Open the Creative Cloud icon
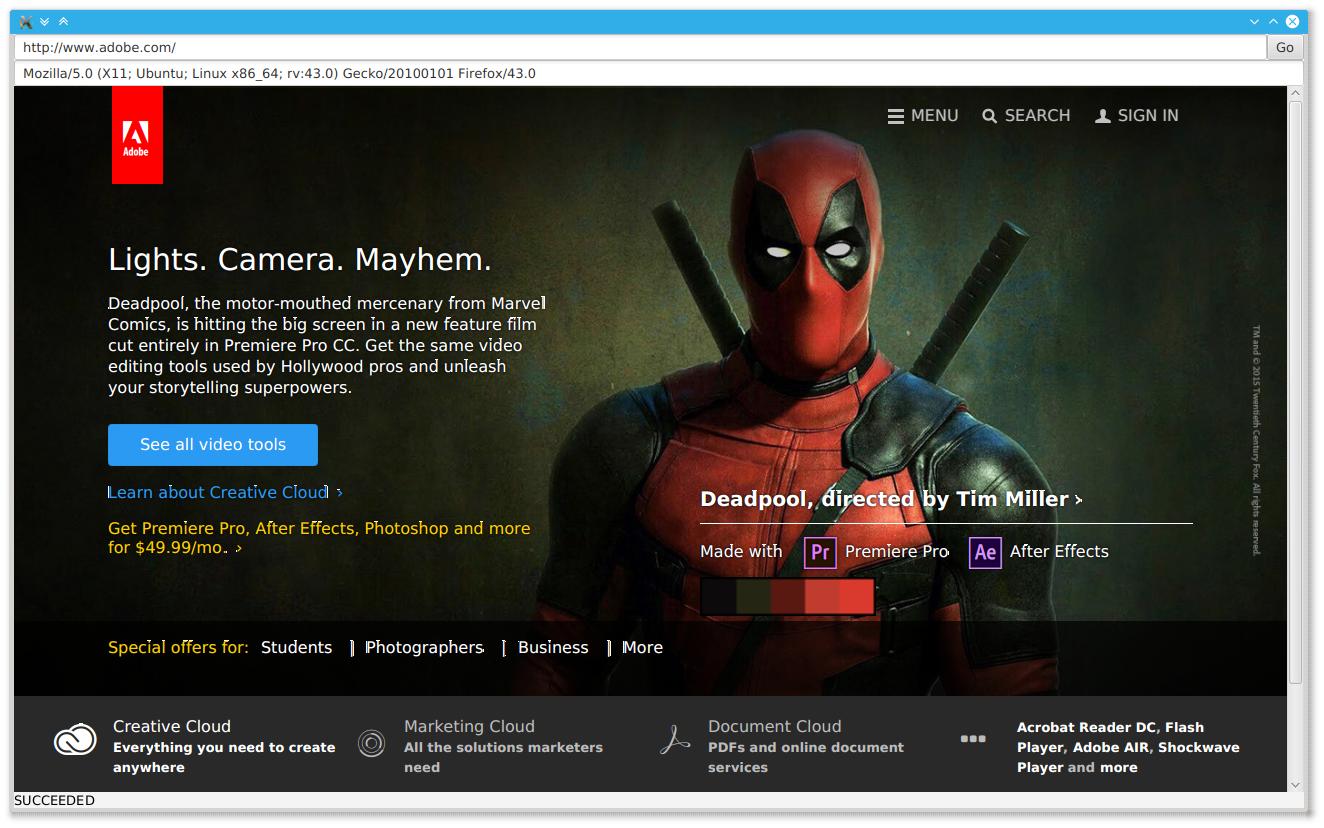Viewport: 1324px width, 828px height. 75,740
